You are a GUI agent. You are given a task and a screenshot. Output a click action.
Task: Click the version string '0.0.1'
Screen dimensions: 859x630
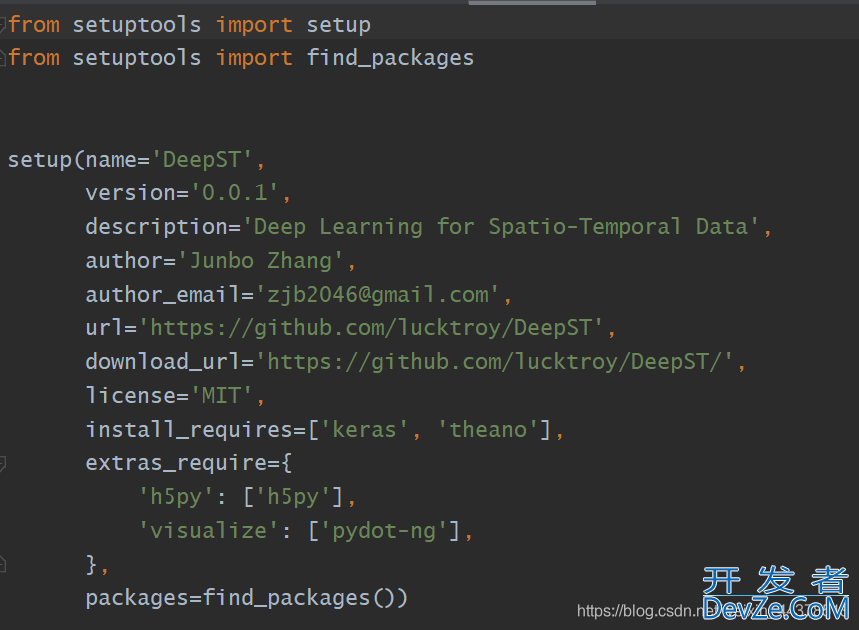pos(234,193)
